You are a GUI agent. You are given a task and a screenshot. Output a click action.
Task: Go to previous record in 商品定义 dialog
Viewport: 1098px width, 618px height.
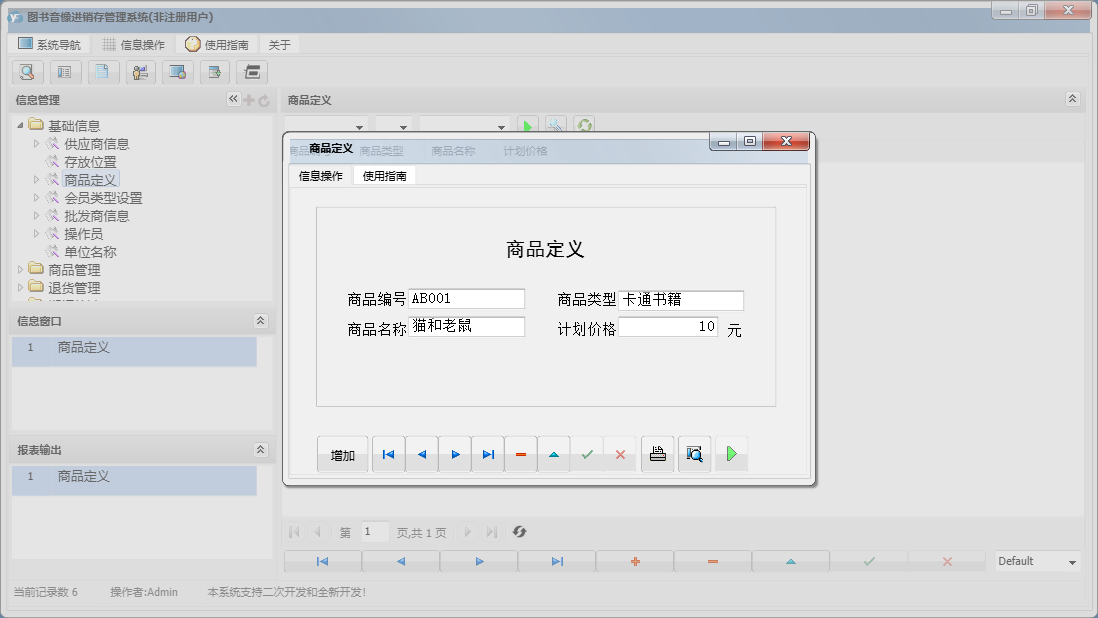[421, 454]
